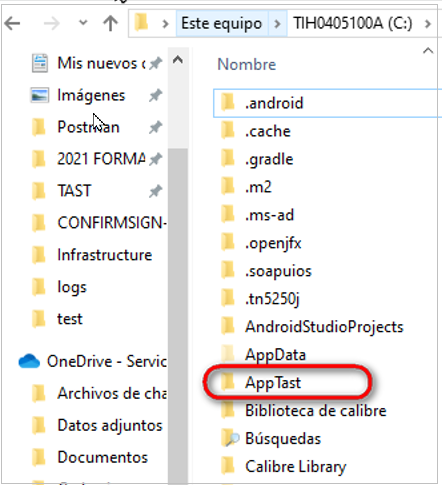Open recent locations dropdown chevron
This screenshot has width=442, height=485.
tap(83, 23)
